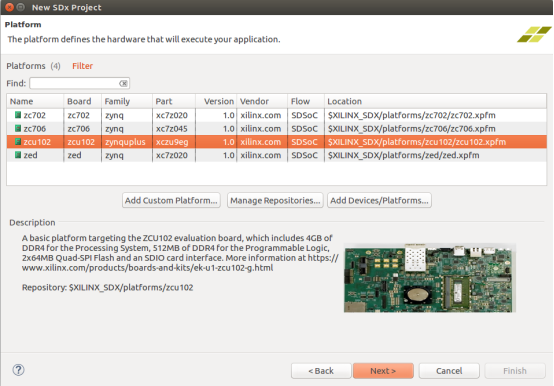
Task: Sort by the Board column header
Action: coord(82,101)
